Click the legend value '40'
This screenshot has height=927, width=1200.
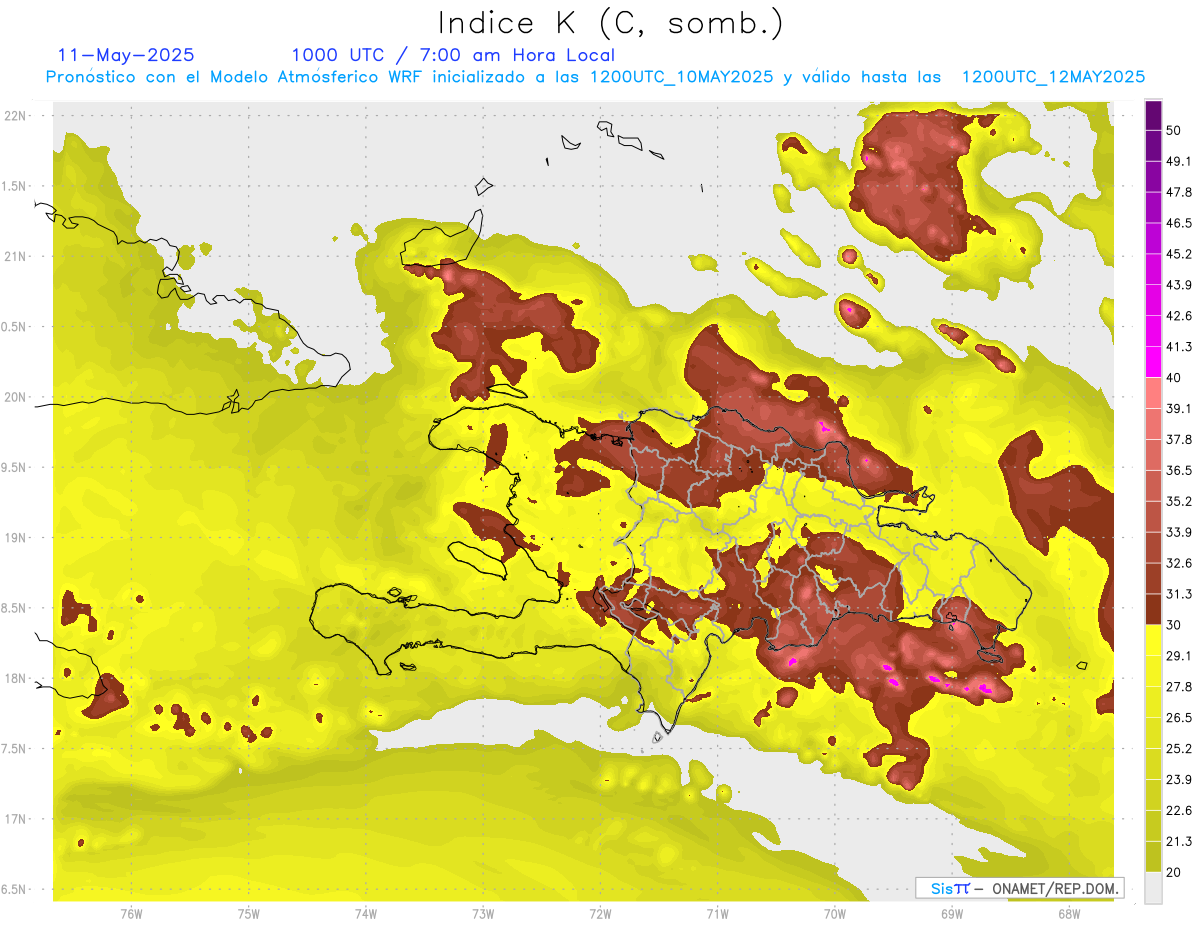coord(1173,378)
